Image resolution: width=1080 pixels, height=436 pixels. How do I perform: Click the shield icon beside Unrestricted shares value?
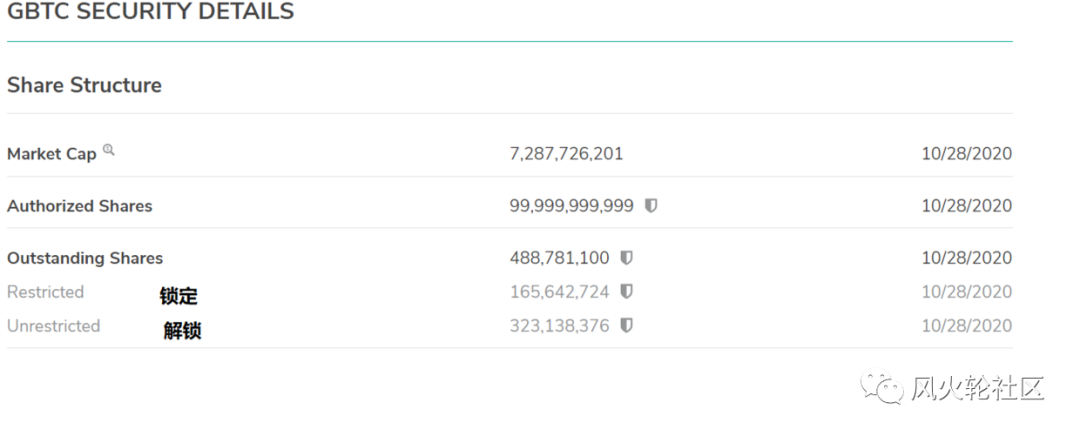click(x=626, y=325)
